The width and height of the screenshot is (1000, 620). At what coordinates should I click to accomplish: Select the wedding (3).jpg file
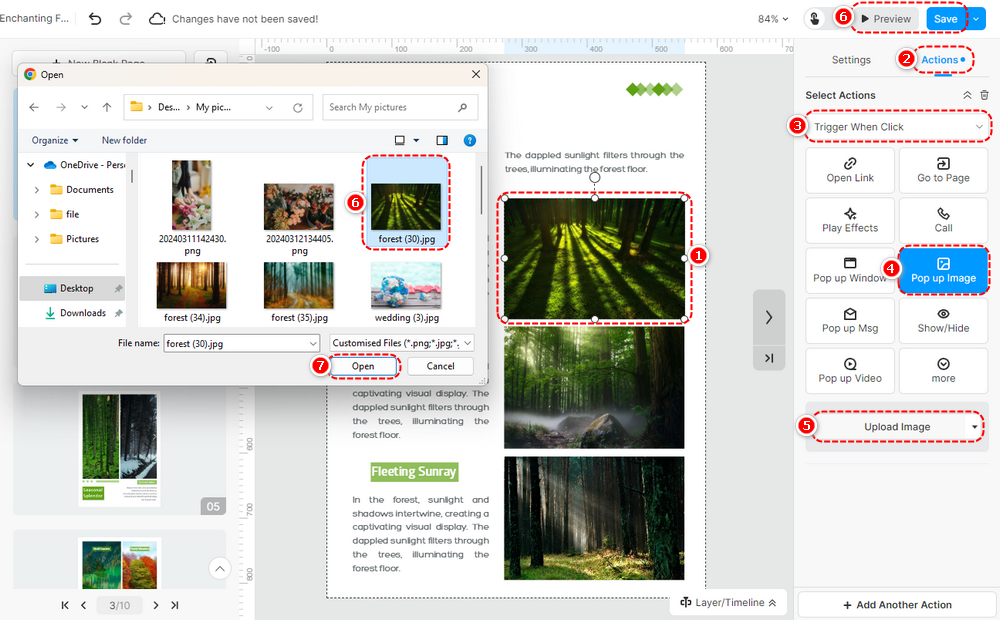(x=406, y=292)
